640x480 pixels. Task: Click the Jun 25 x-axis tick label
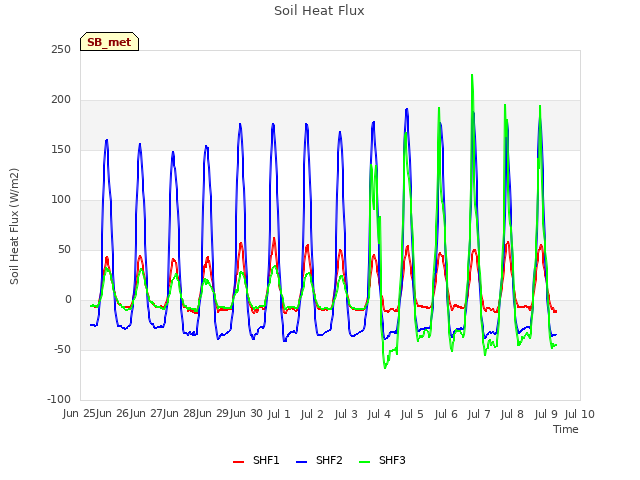tap(79, 413)
